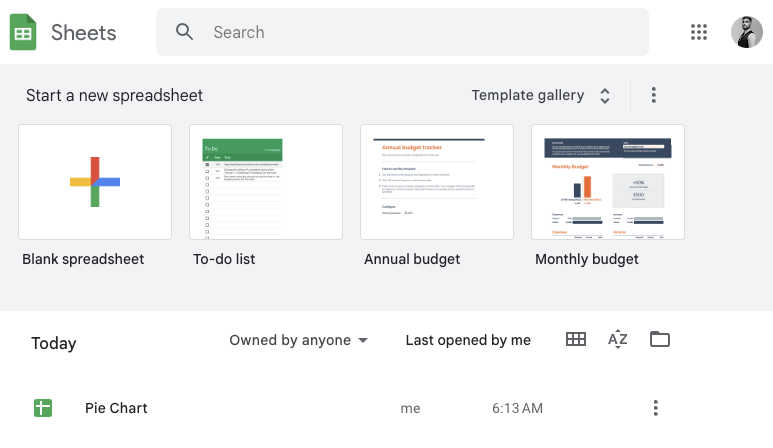Open the Annual budget template thumbnail
The height and width of the screenshot is (448, 773).
437,182
